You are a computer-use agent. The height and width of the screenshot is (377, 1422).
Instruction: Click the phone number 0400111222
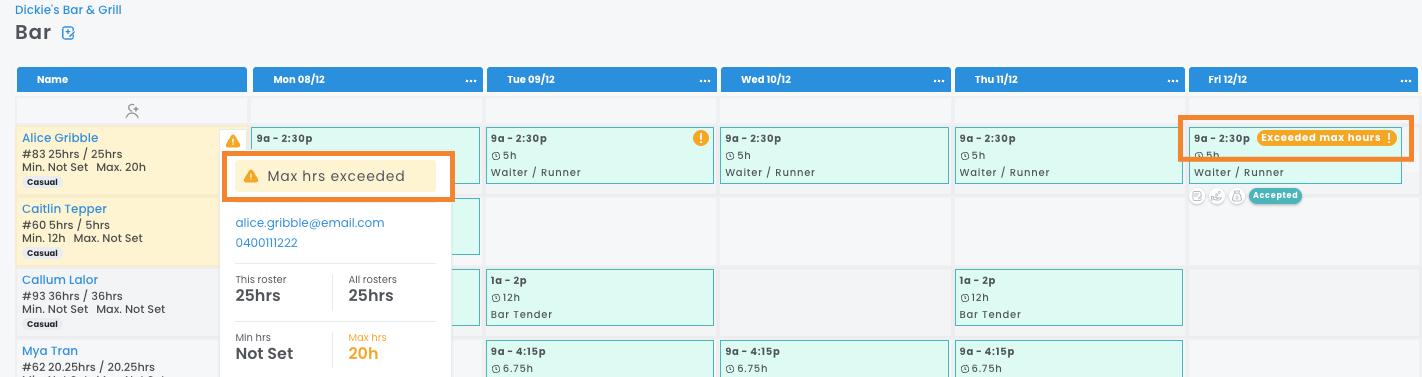pos(266,243)
